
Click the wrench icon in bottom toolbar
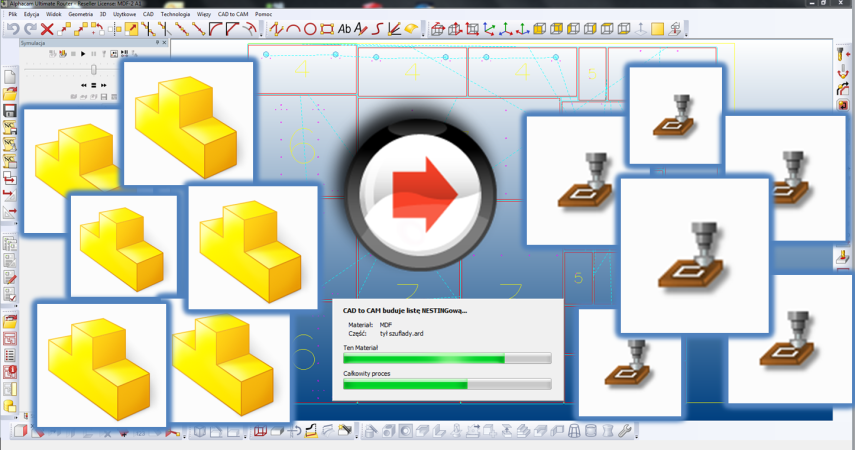pyautogui.click(x=626, y=432)
